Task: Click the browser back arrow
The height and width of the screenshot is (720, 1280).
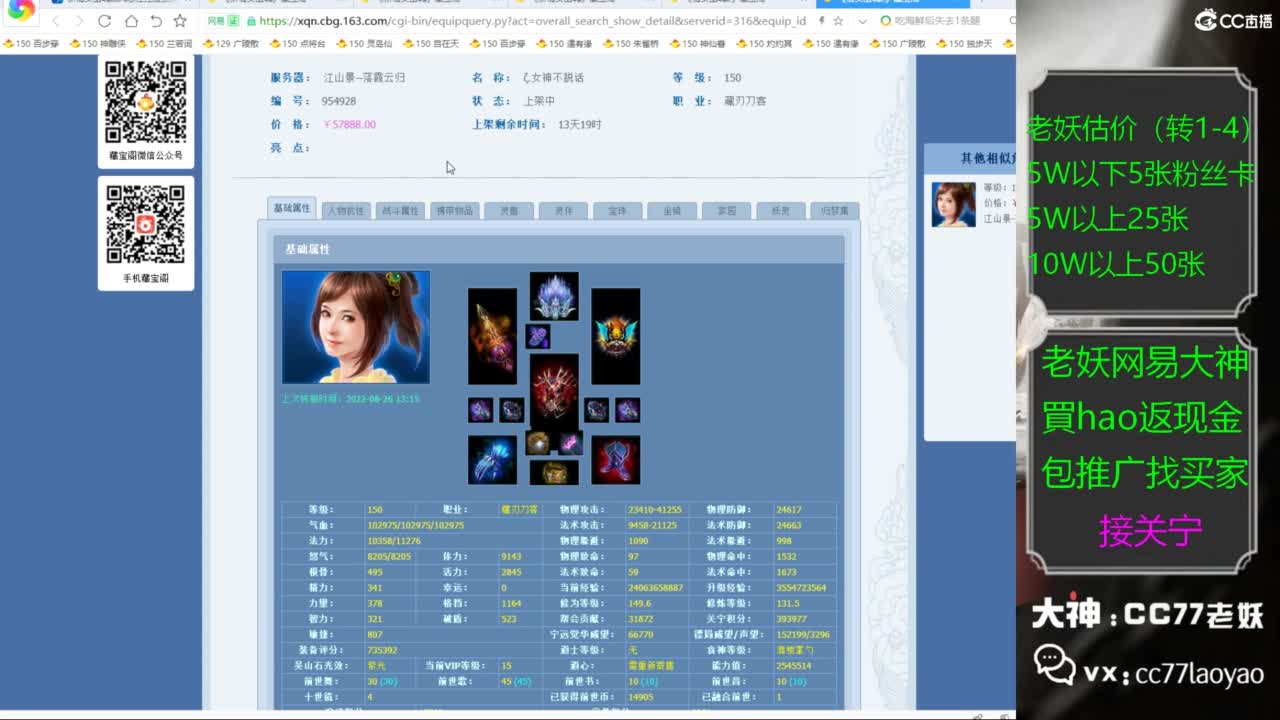Action: coord(55,21)
